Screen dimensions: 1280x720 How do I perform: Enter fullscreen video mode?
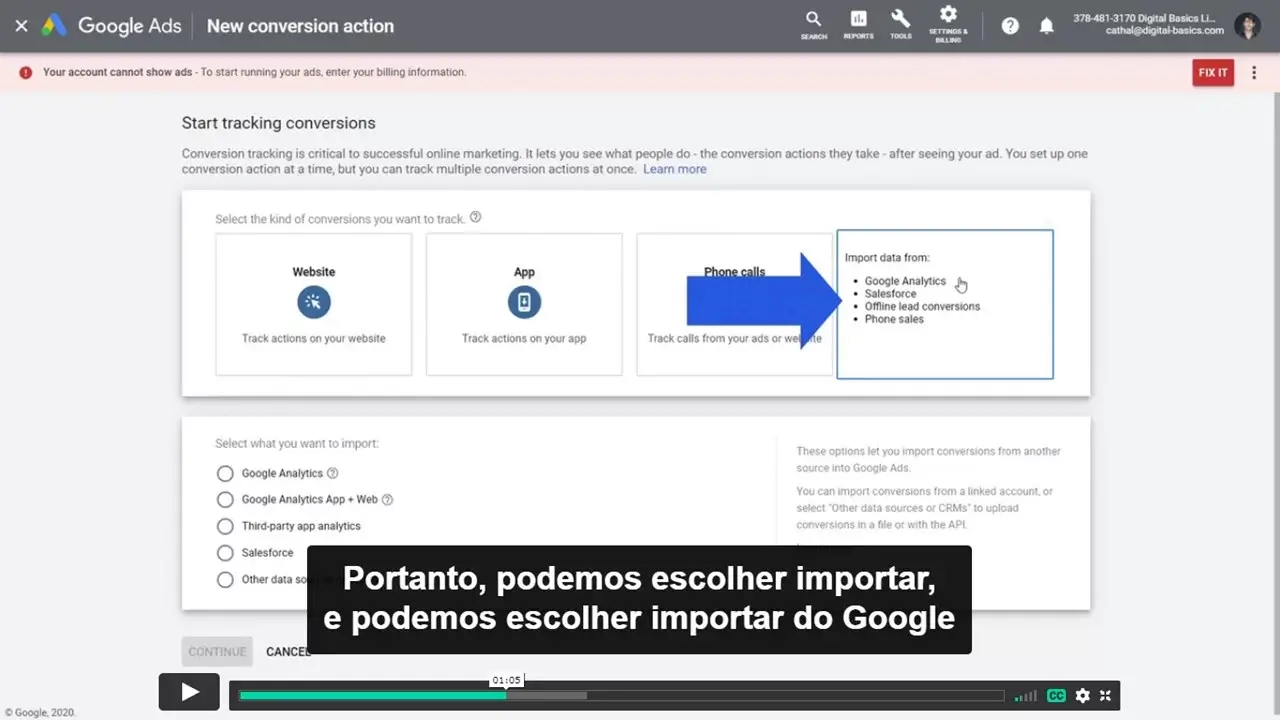(x=1106, y=696)
